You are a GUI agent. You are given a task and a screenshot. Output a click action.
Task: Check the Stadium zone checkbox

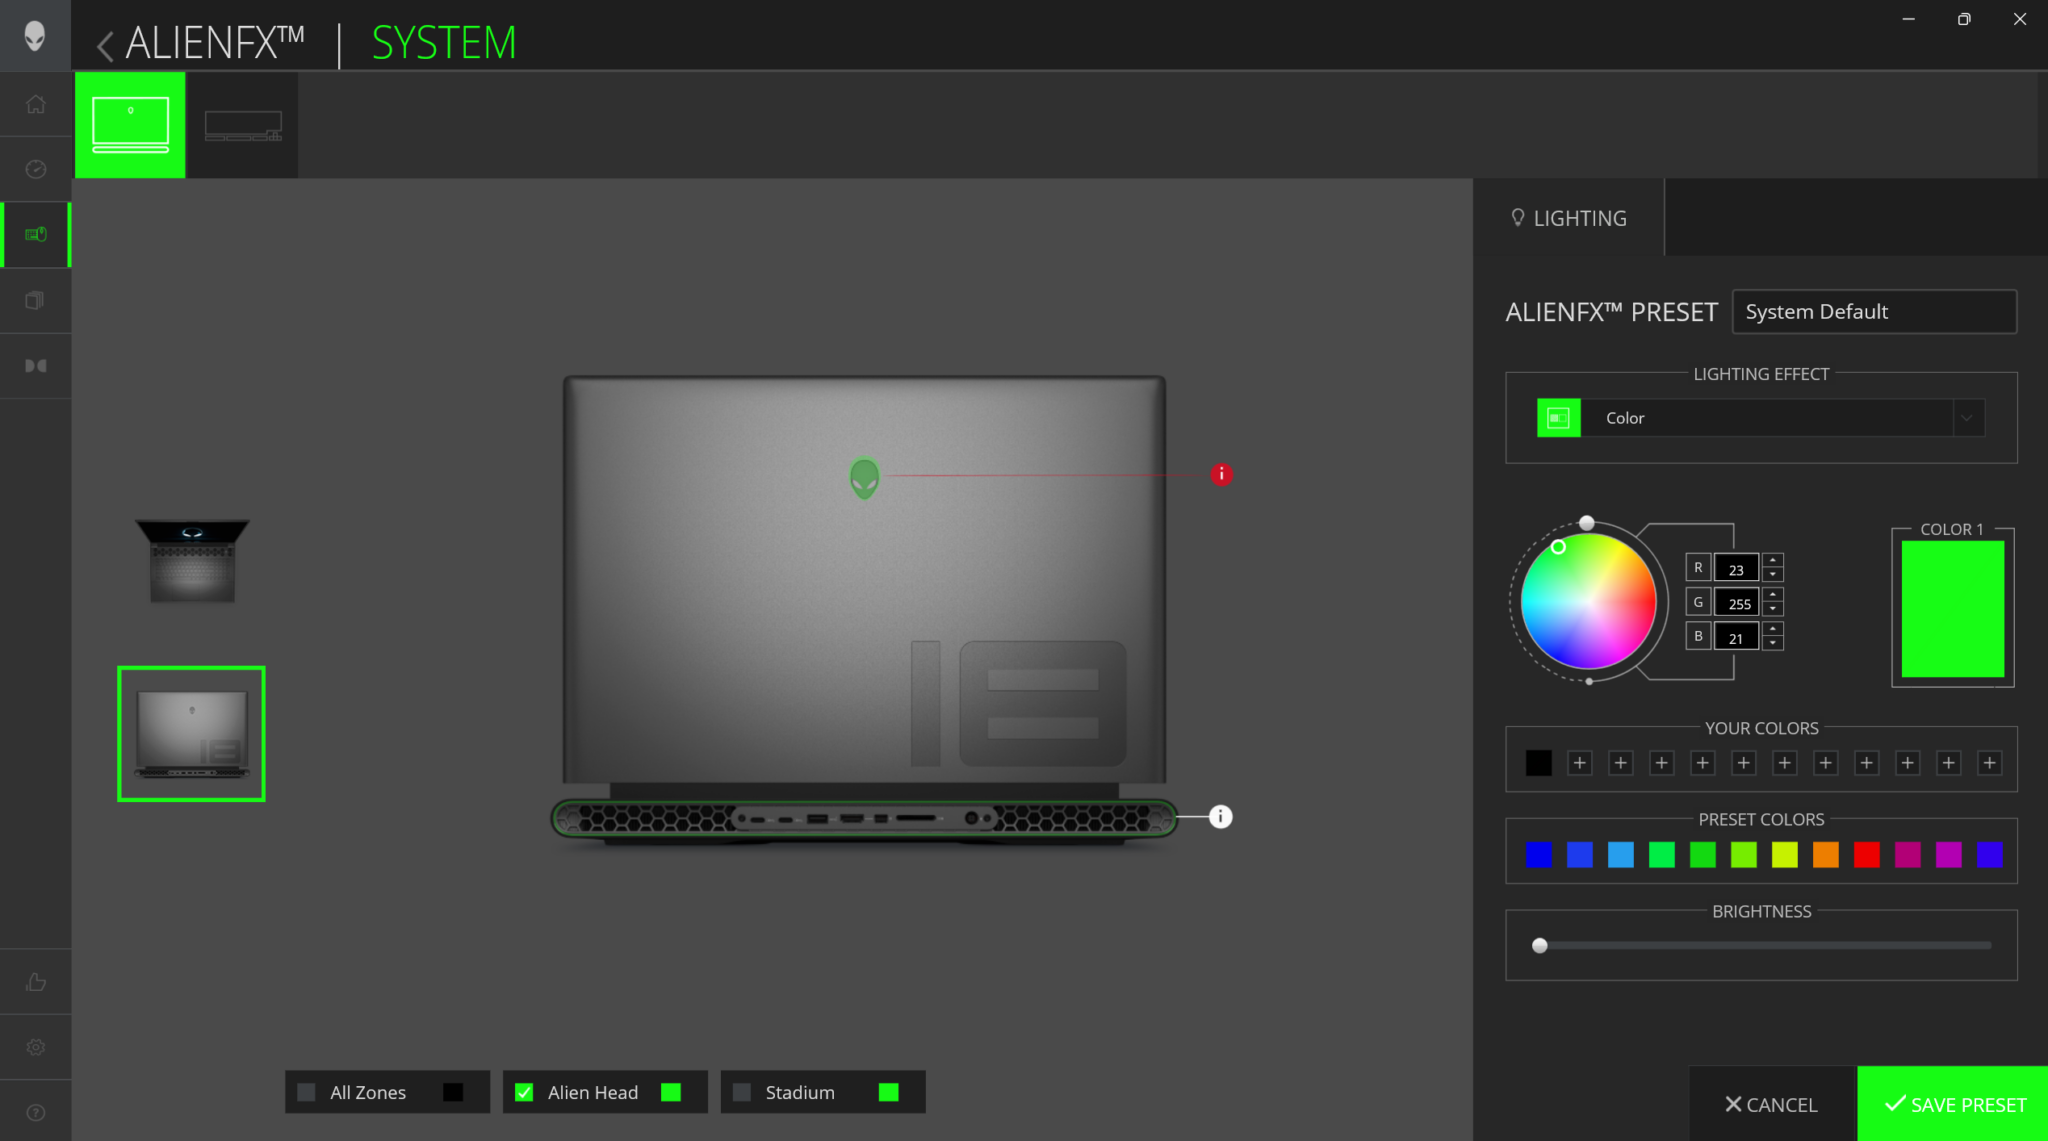coord(742,1092)
